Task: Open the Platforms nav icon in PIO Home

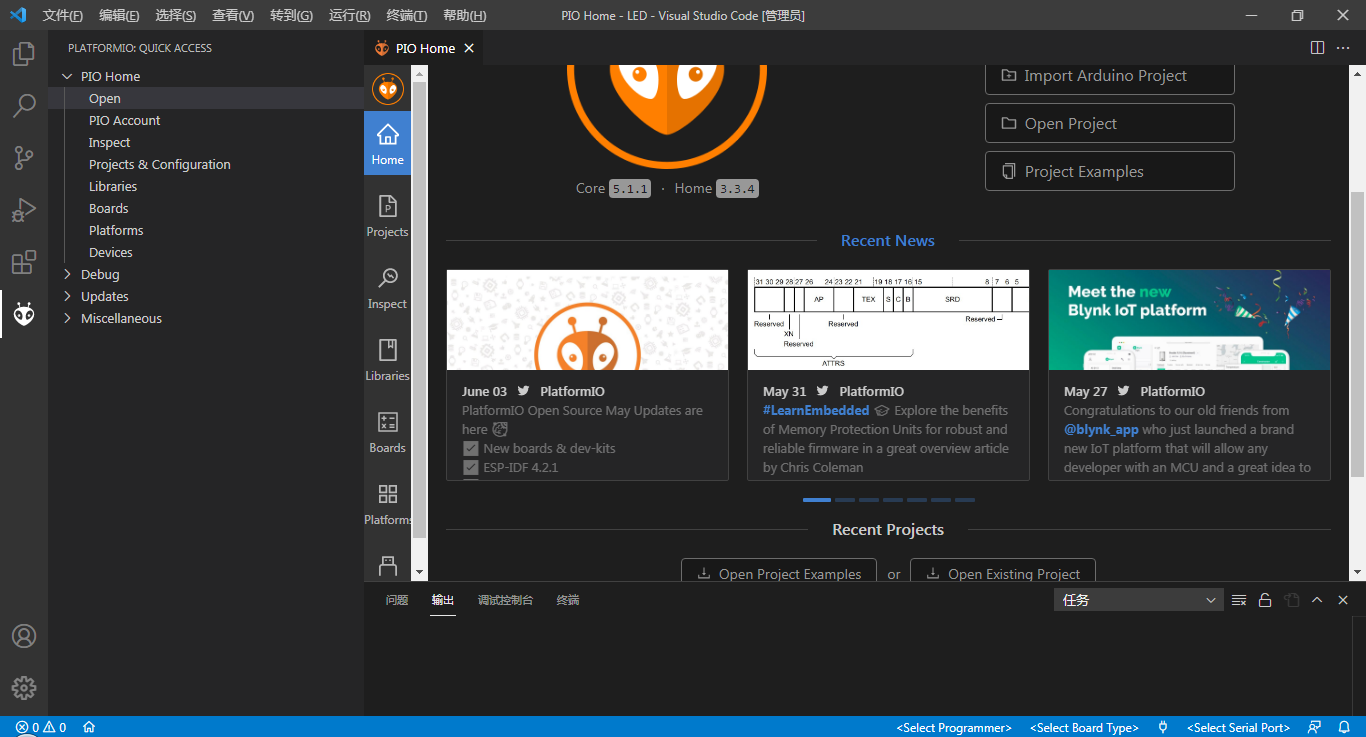Action: pyautogui.click(x=388, y=503)
